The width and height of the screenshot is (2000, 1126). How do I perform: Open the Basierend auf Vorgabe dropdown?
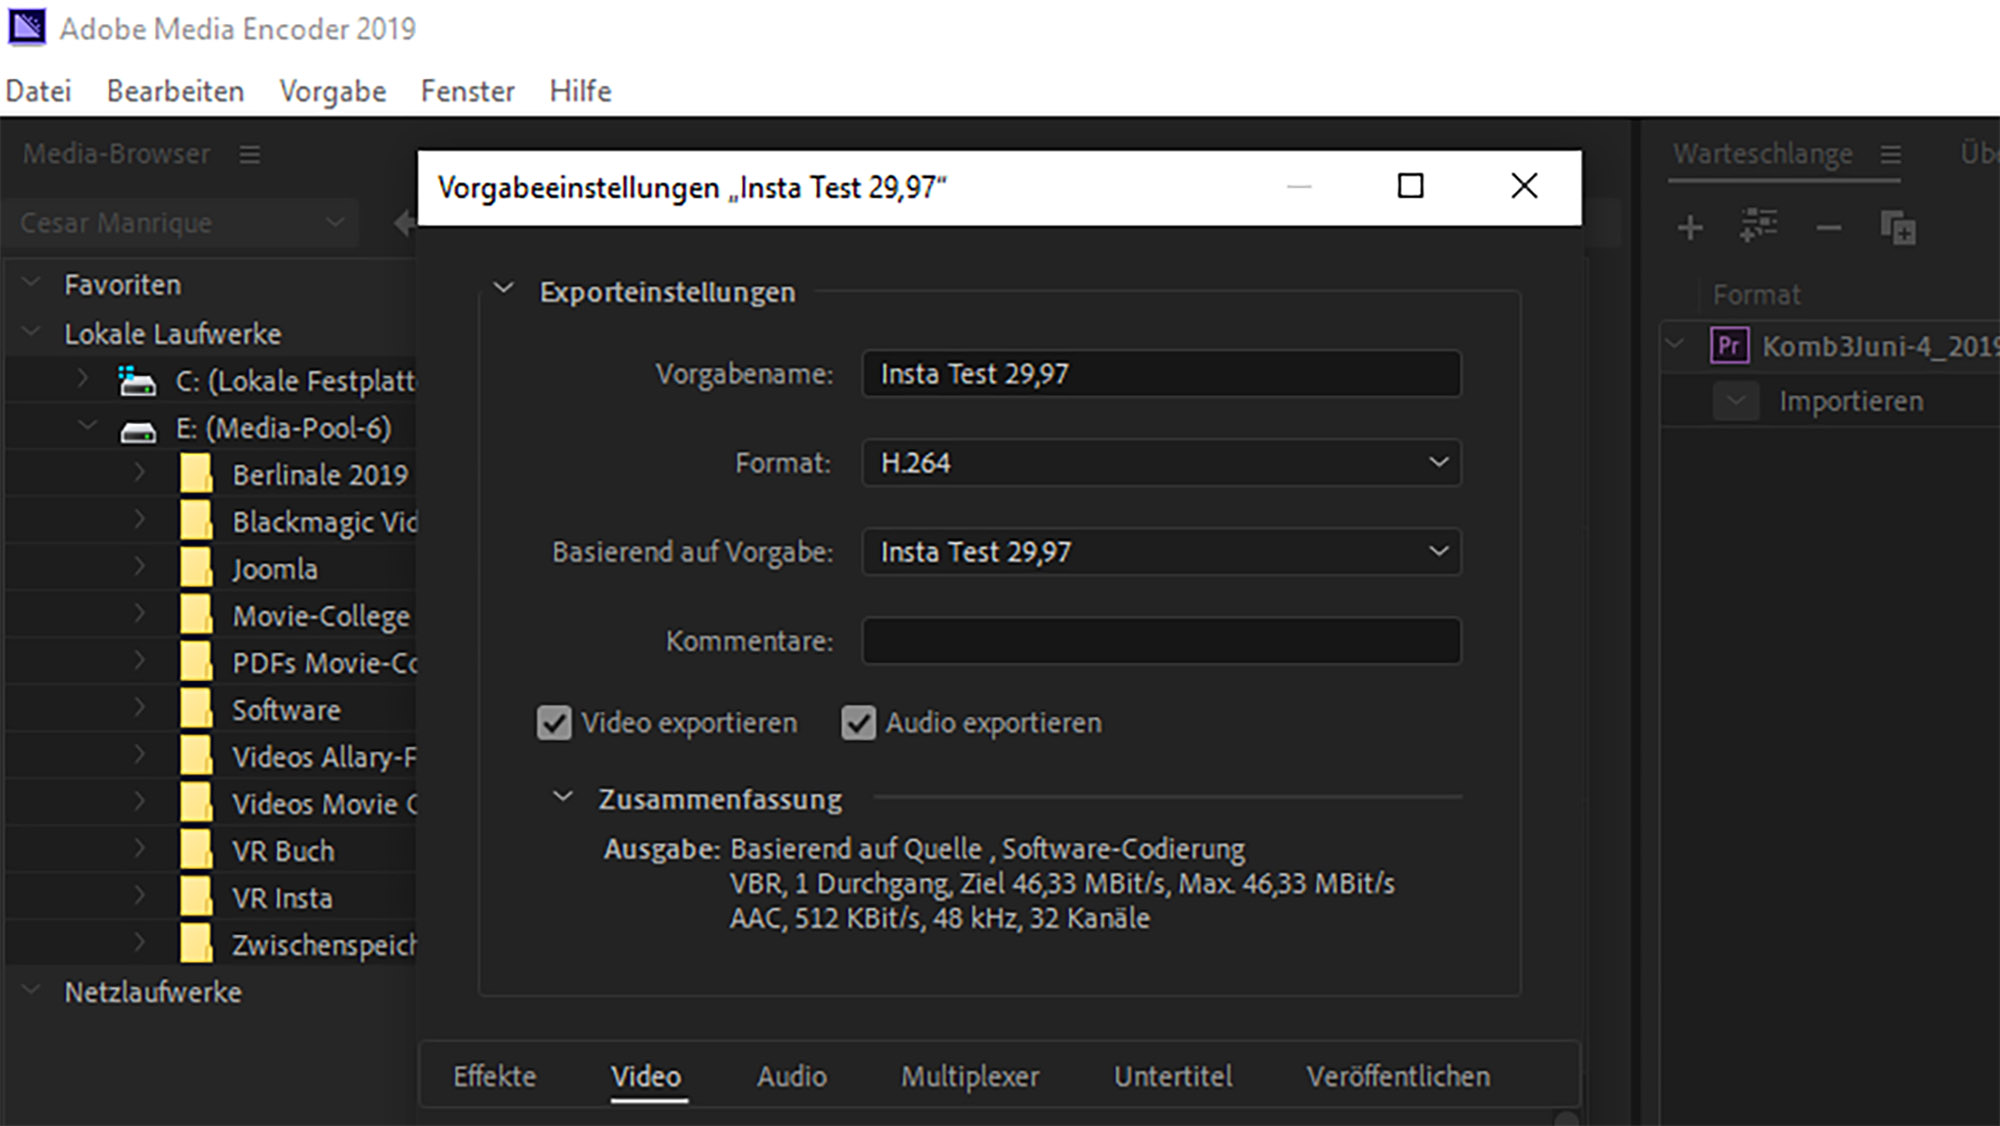point(1160,552)
